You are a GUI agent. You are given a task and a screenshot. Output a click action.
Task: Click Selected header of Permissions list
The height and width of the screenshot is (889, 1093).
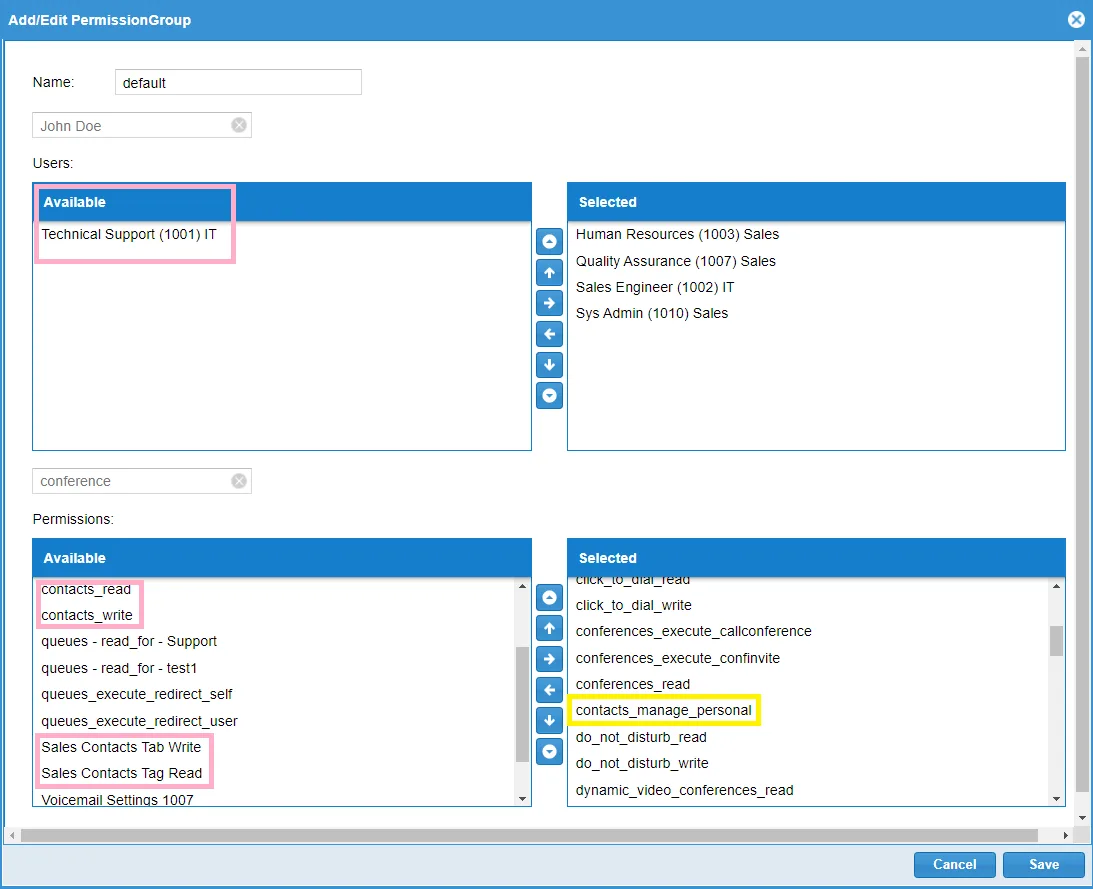[816, 558]
